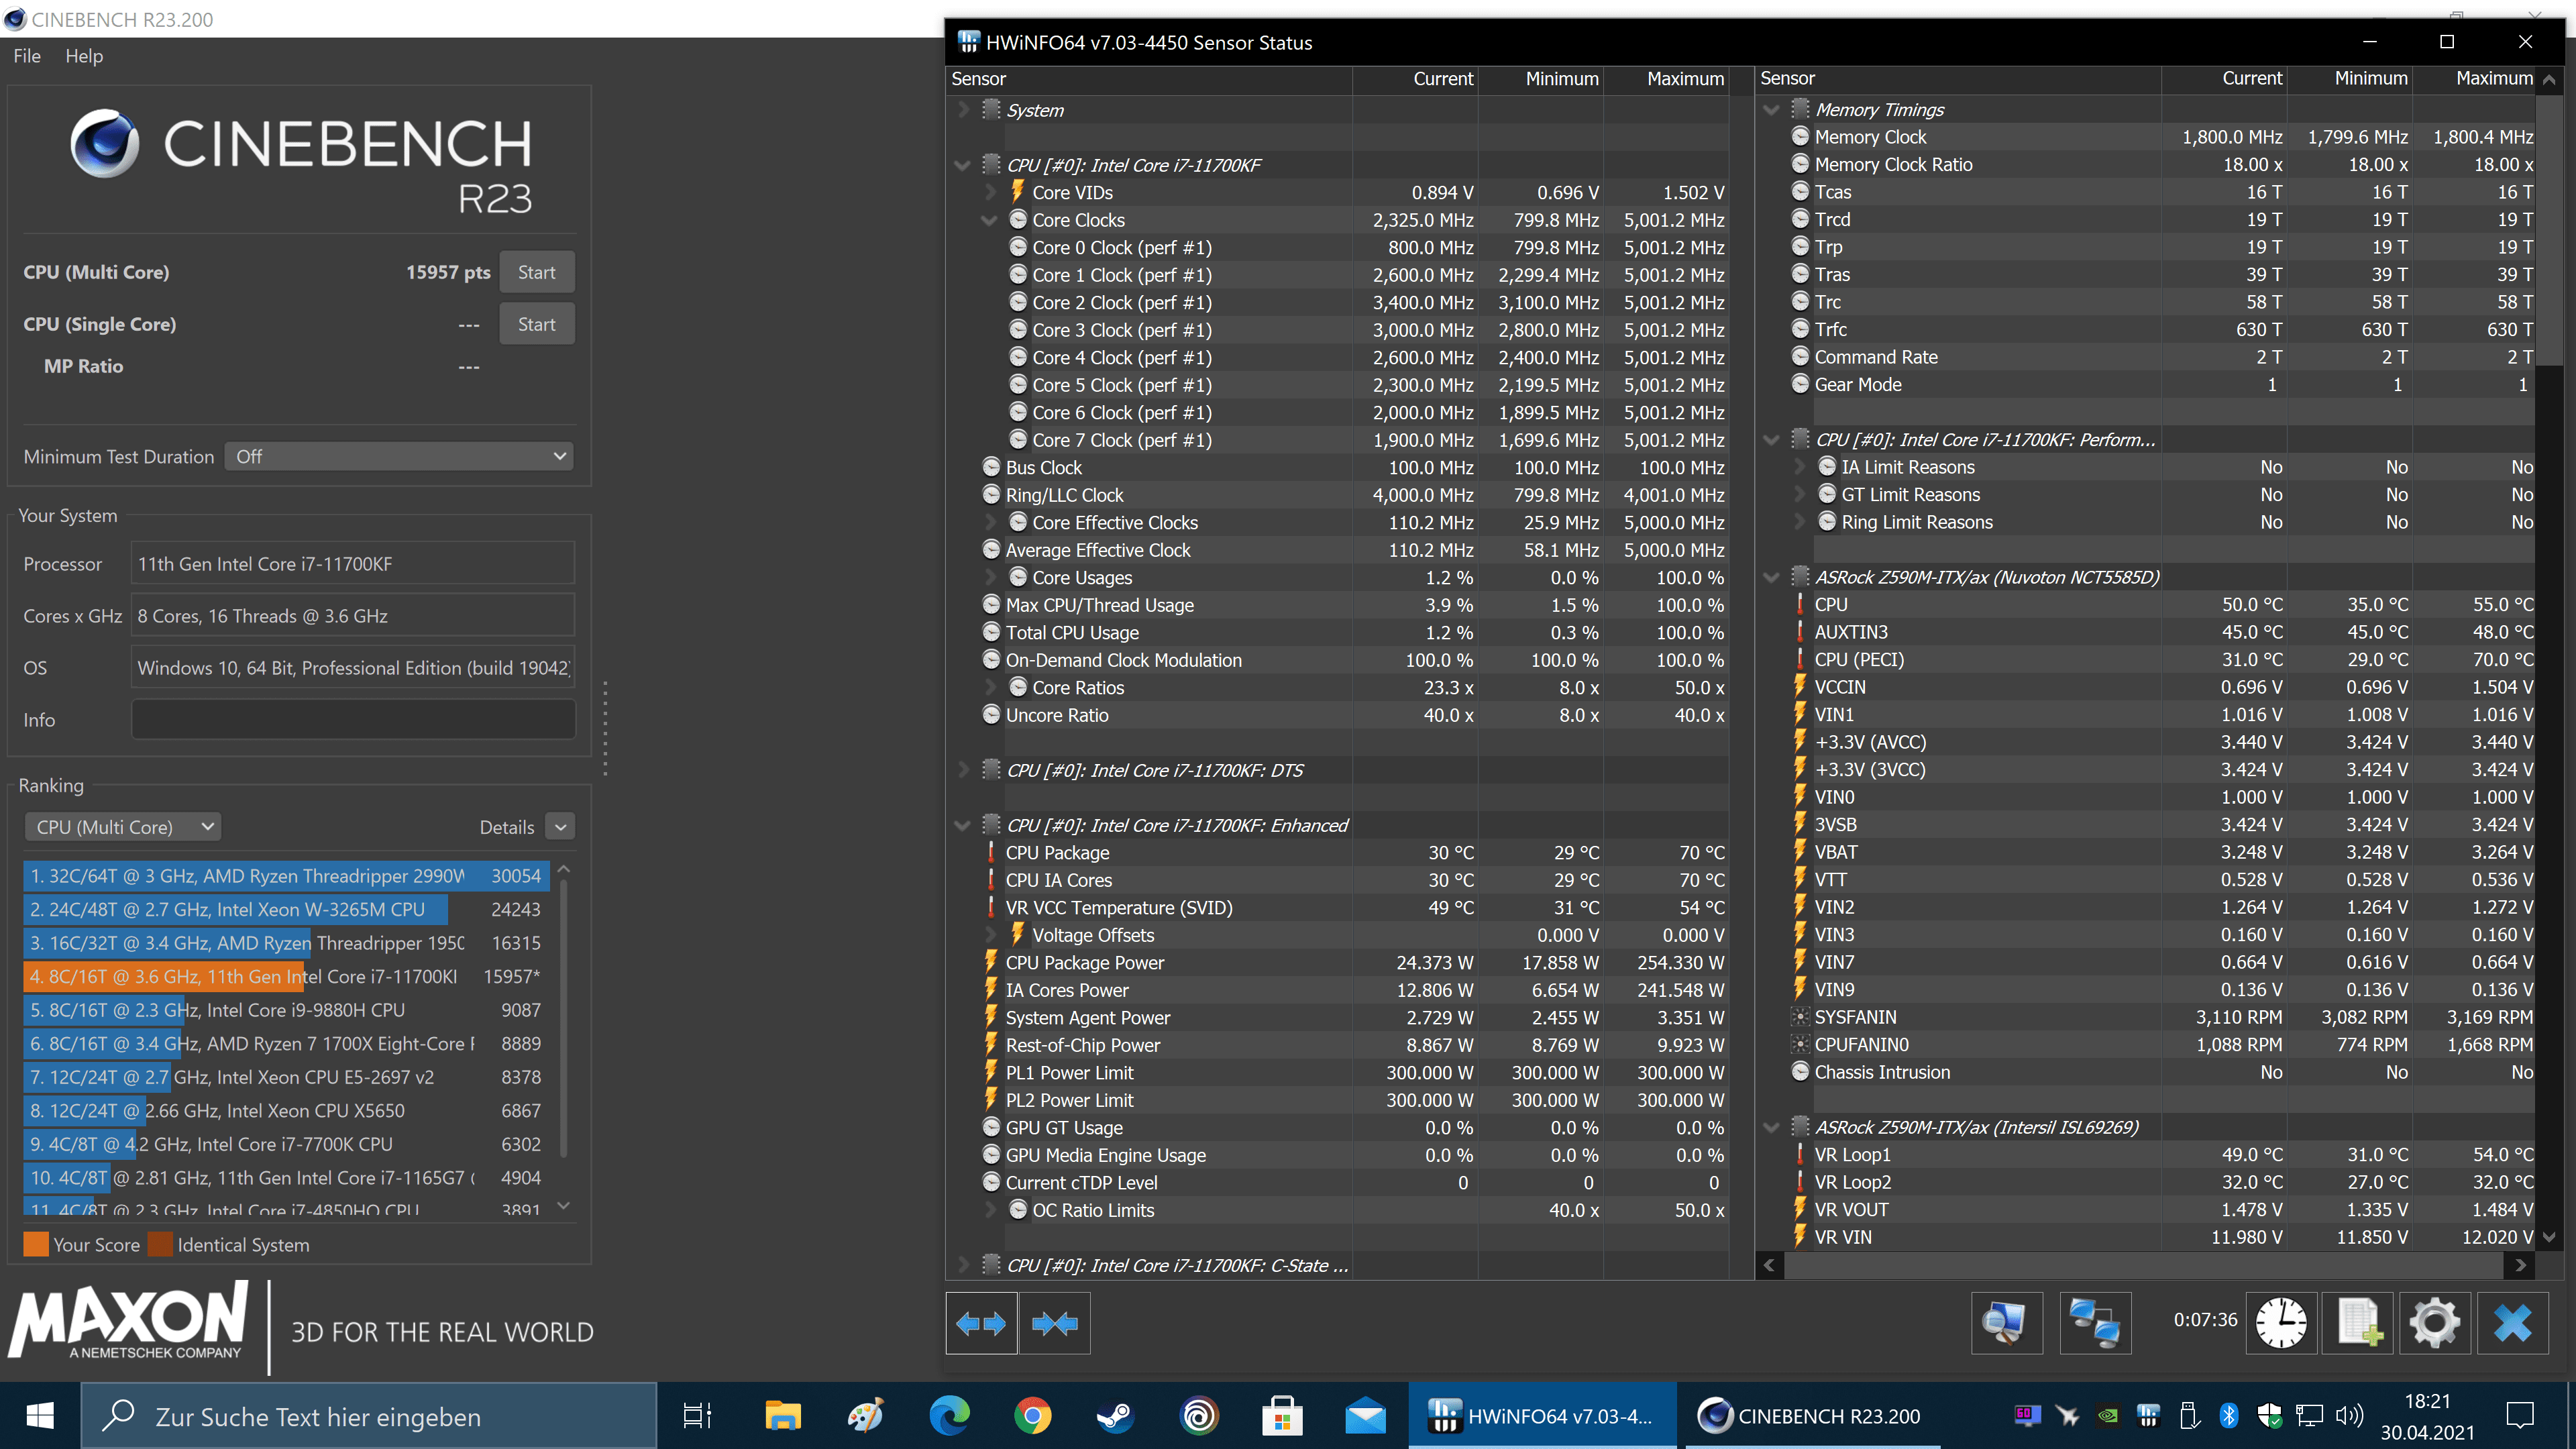Screen dimensions: 2576x1449
Task: Switch to CINEBENCH R23.200 taskbar window
Action: point(1812,1416)
